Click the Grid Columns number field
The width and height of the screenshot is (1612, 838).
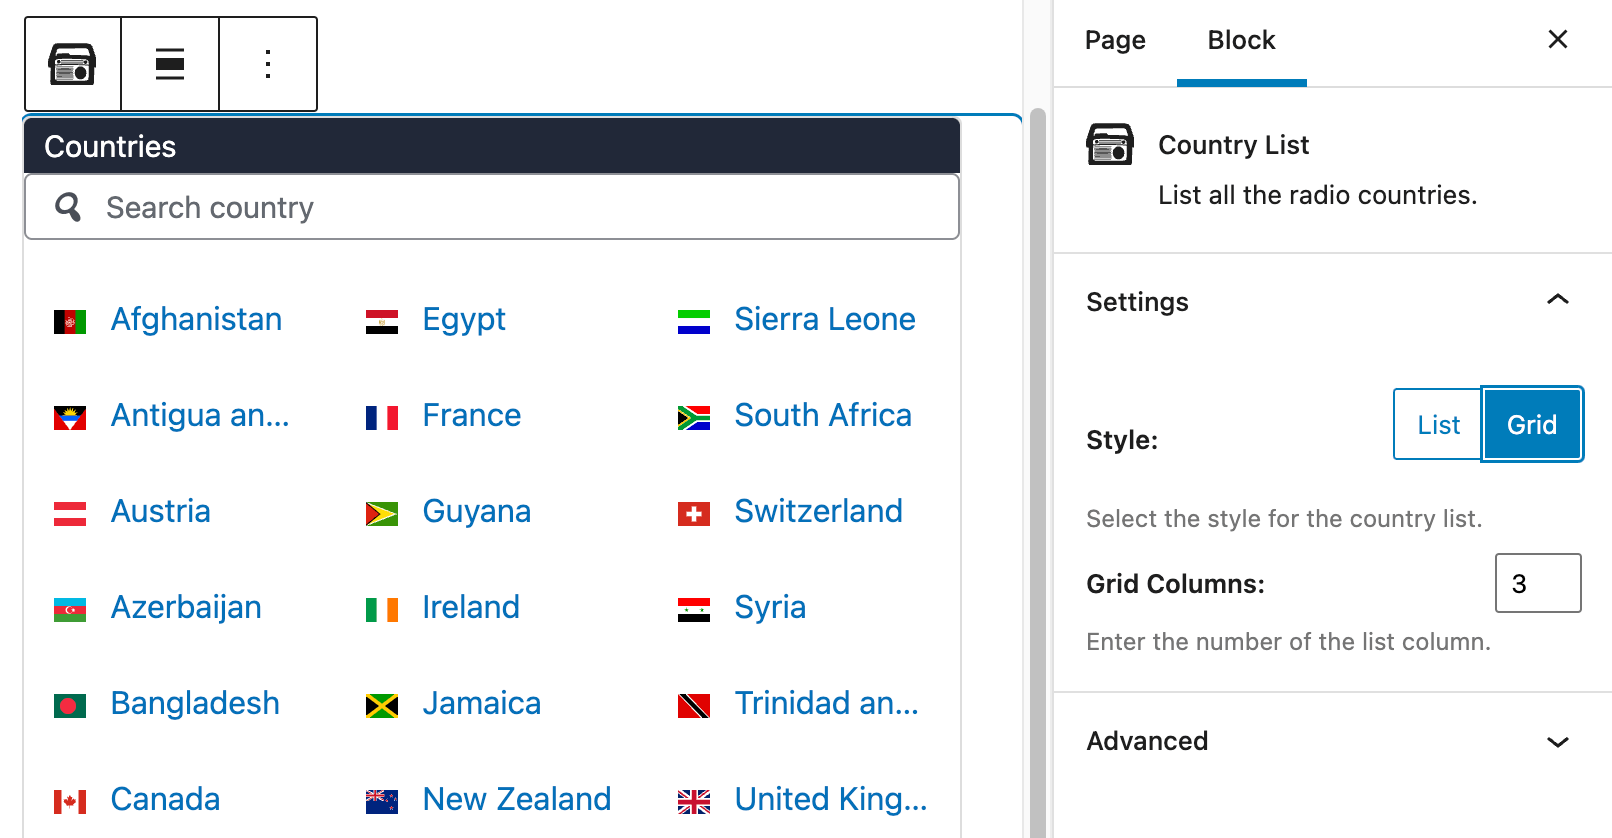pos(1537,583)
